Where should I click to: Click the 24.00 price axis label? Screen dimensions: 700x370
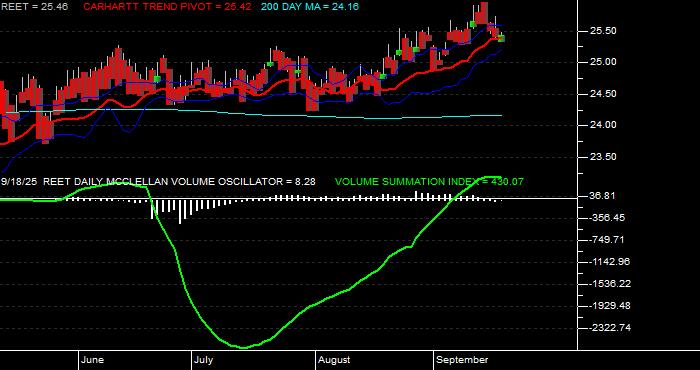pyautogui.click(x=604, y=125)
